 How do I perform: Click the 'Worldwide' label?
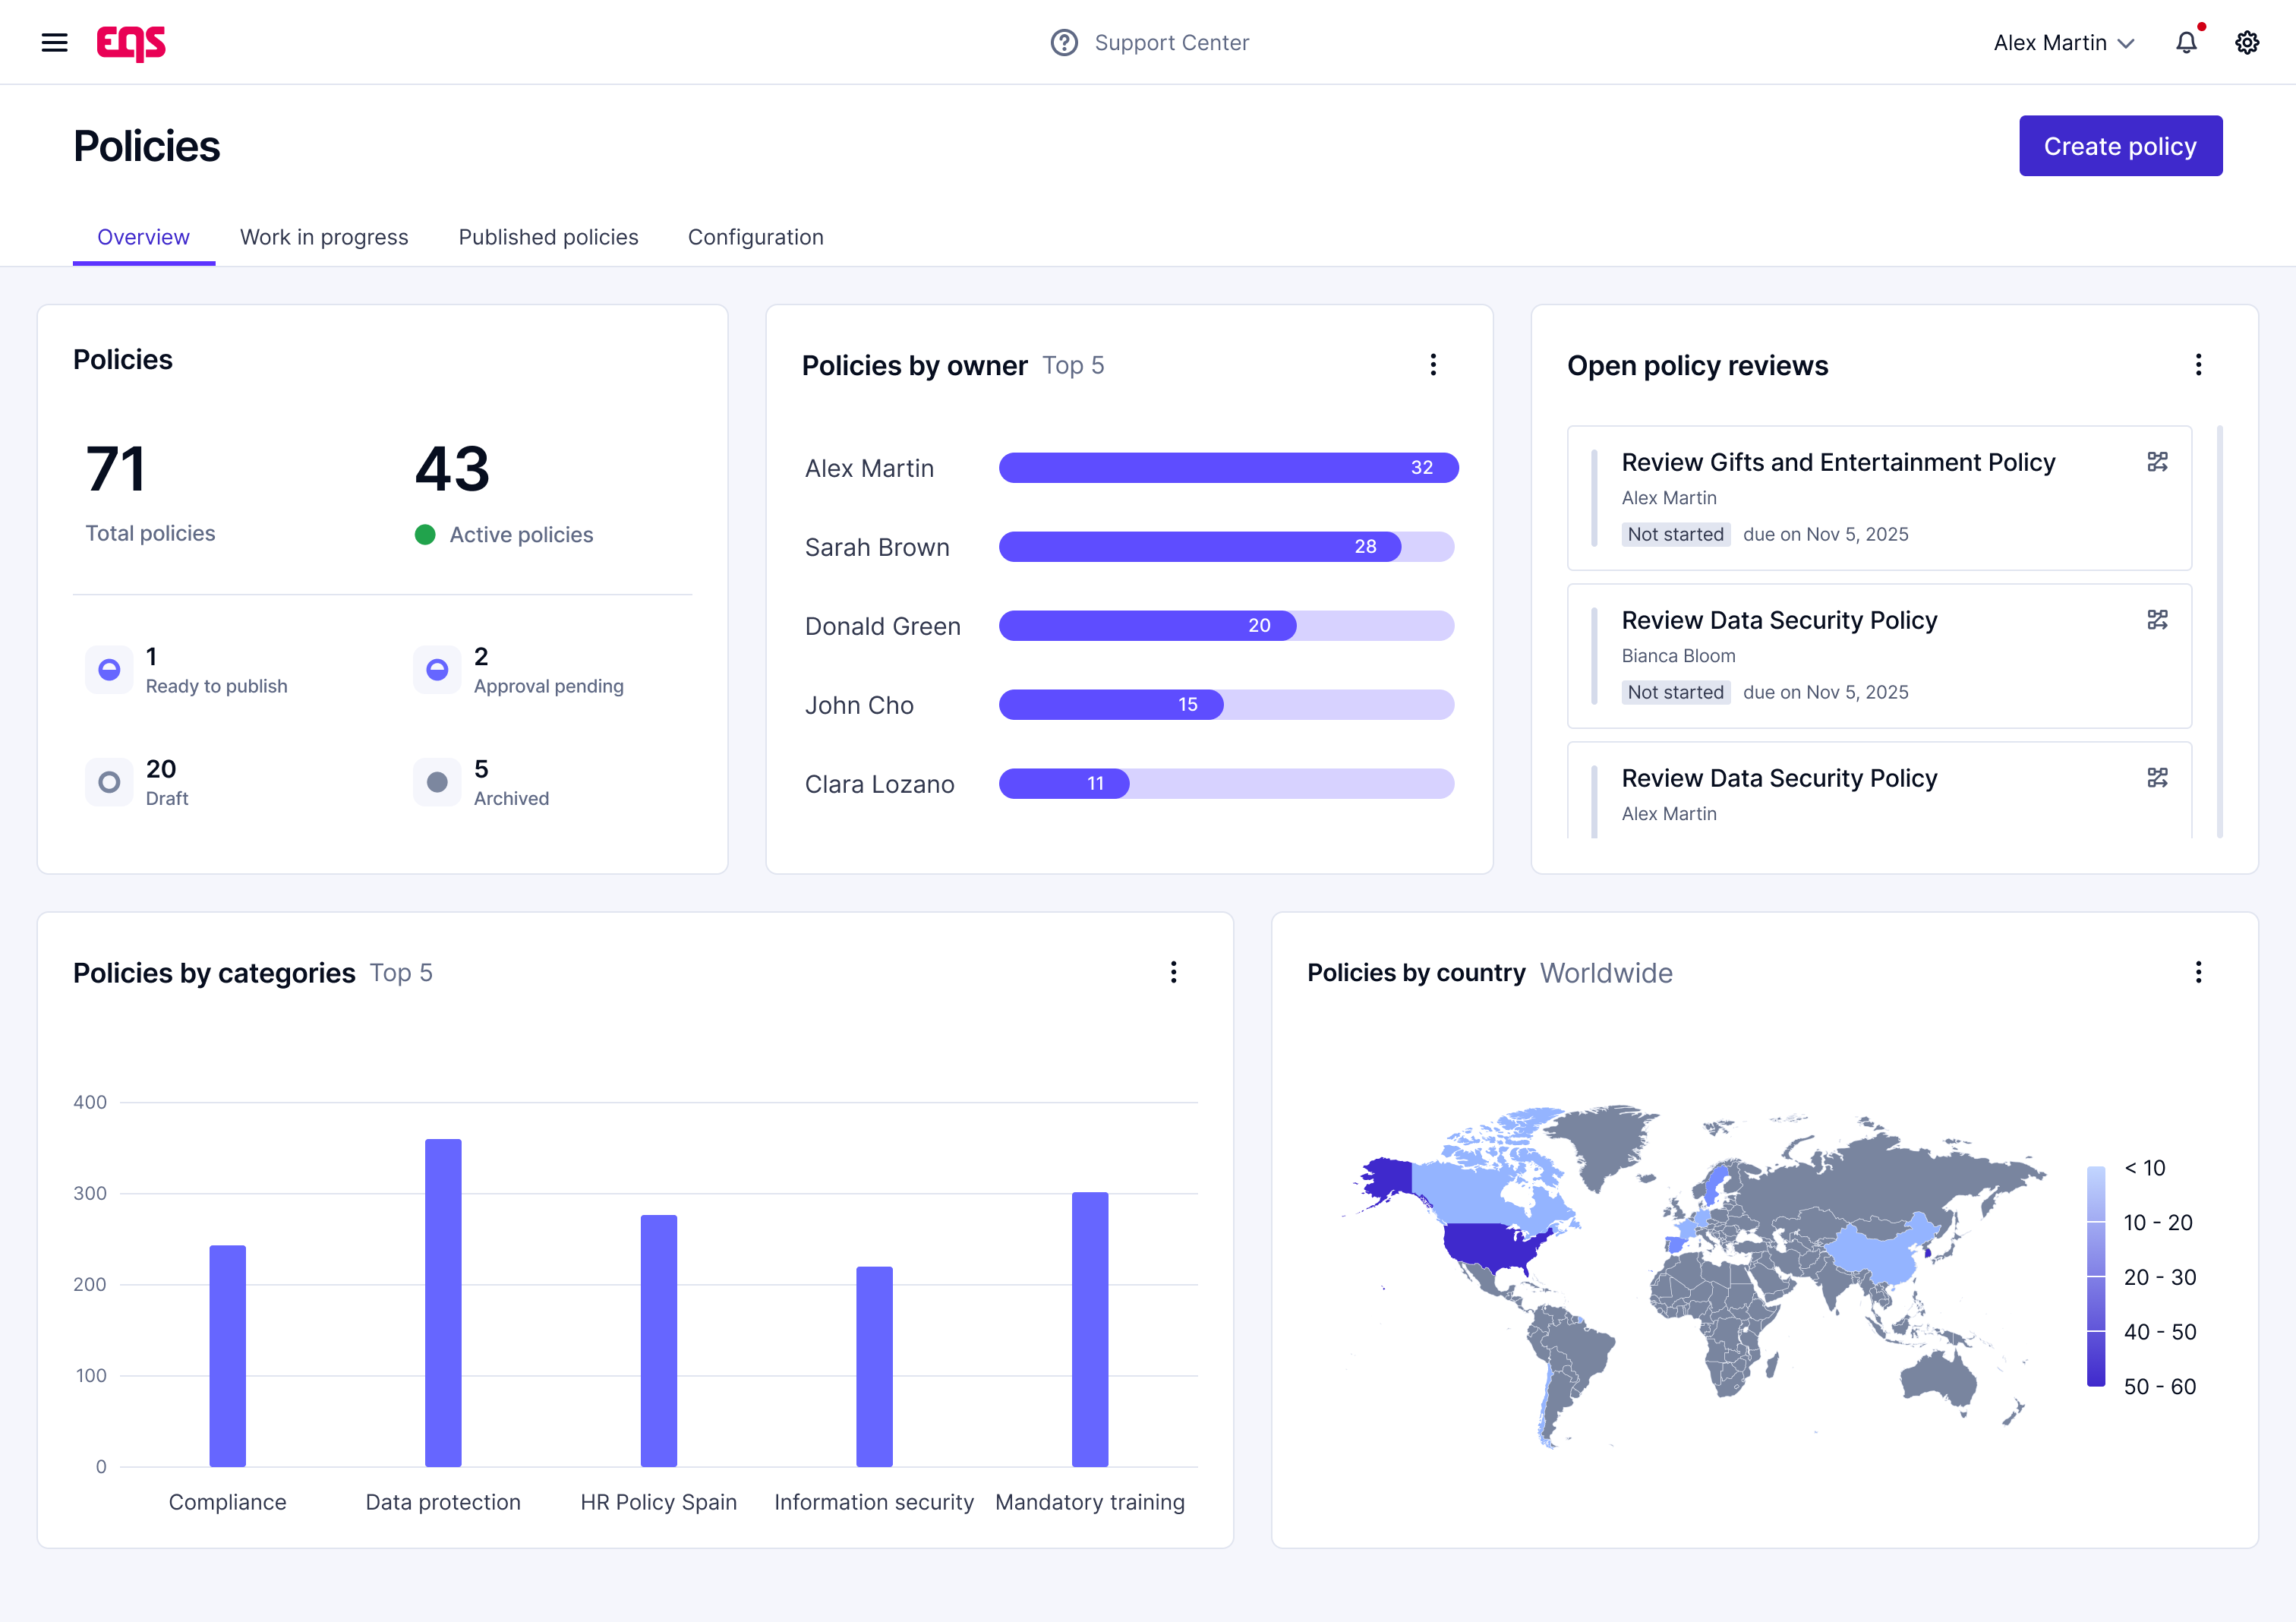tap(1606, 973)
